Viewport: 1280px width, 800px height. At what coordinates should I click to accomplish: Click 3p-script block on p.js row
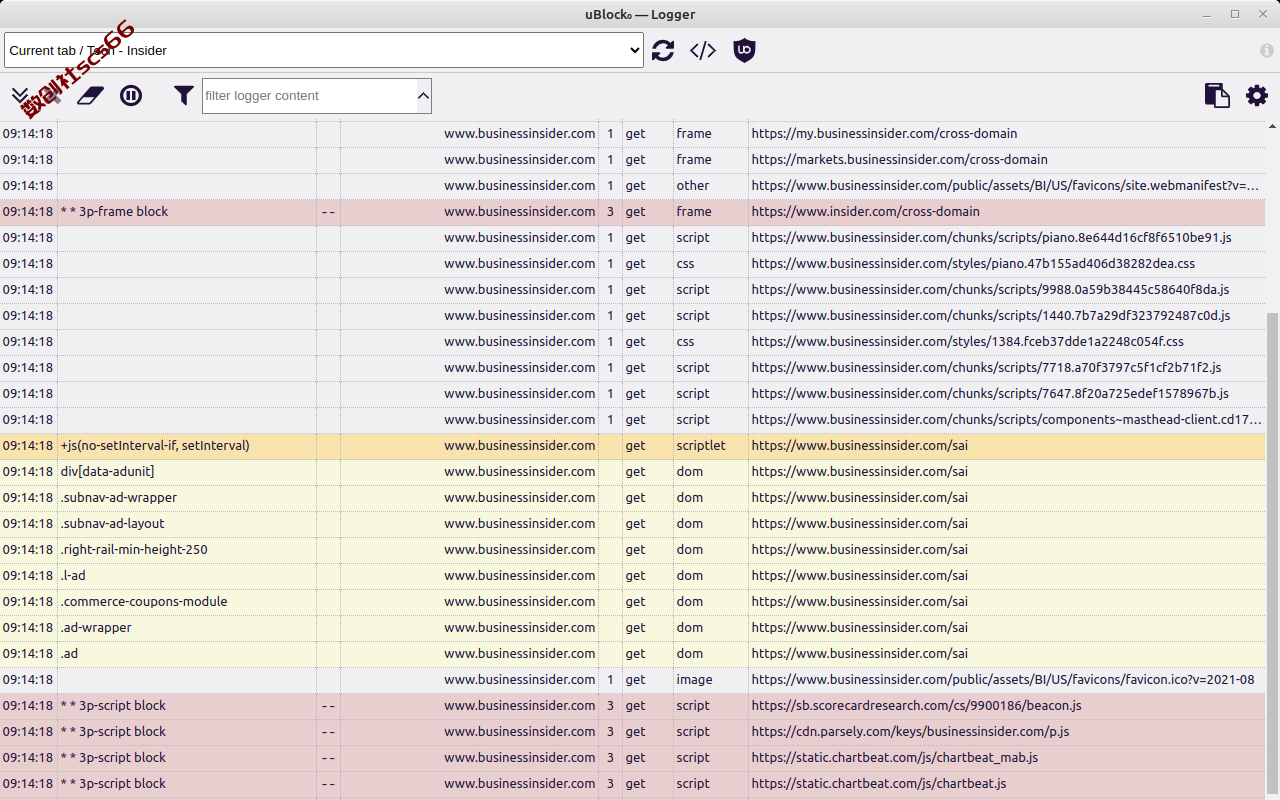click(113, 732)
